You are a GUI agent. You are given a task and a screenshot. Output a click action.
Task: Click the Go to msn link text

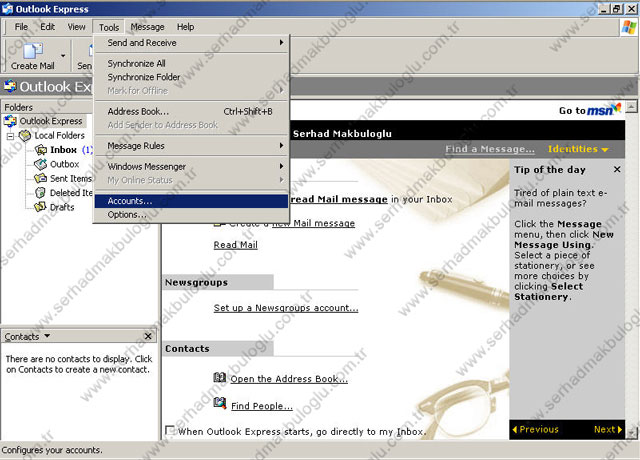(572, 111)
